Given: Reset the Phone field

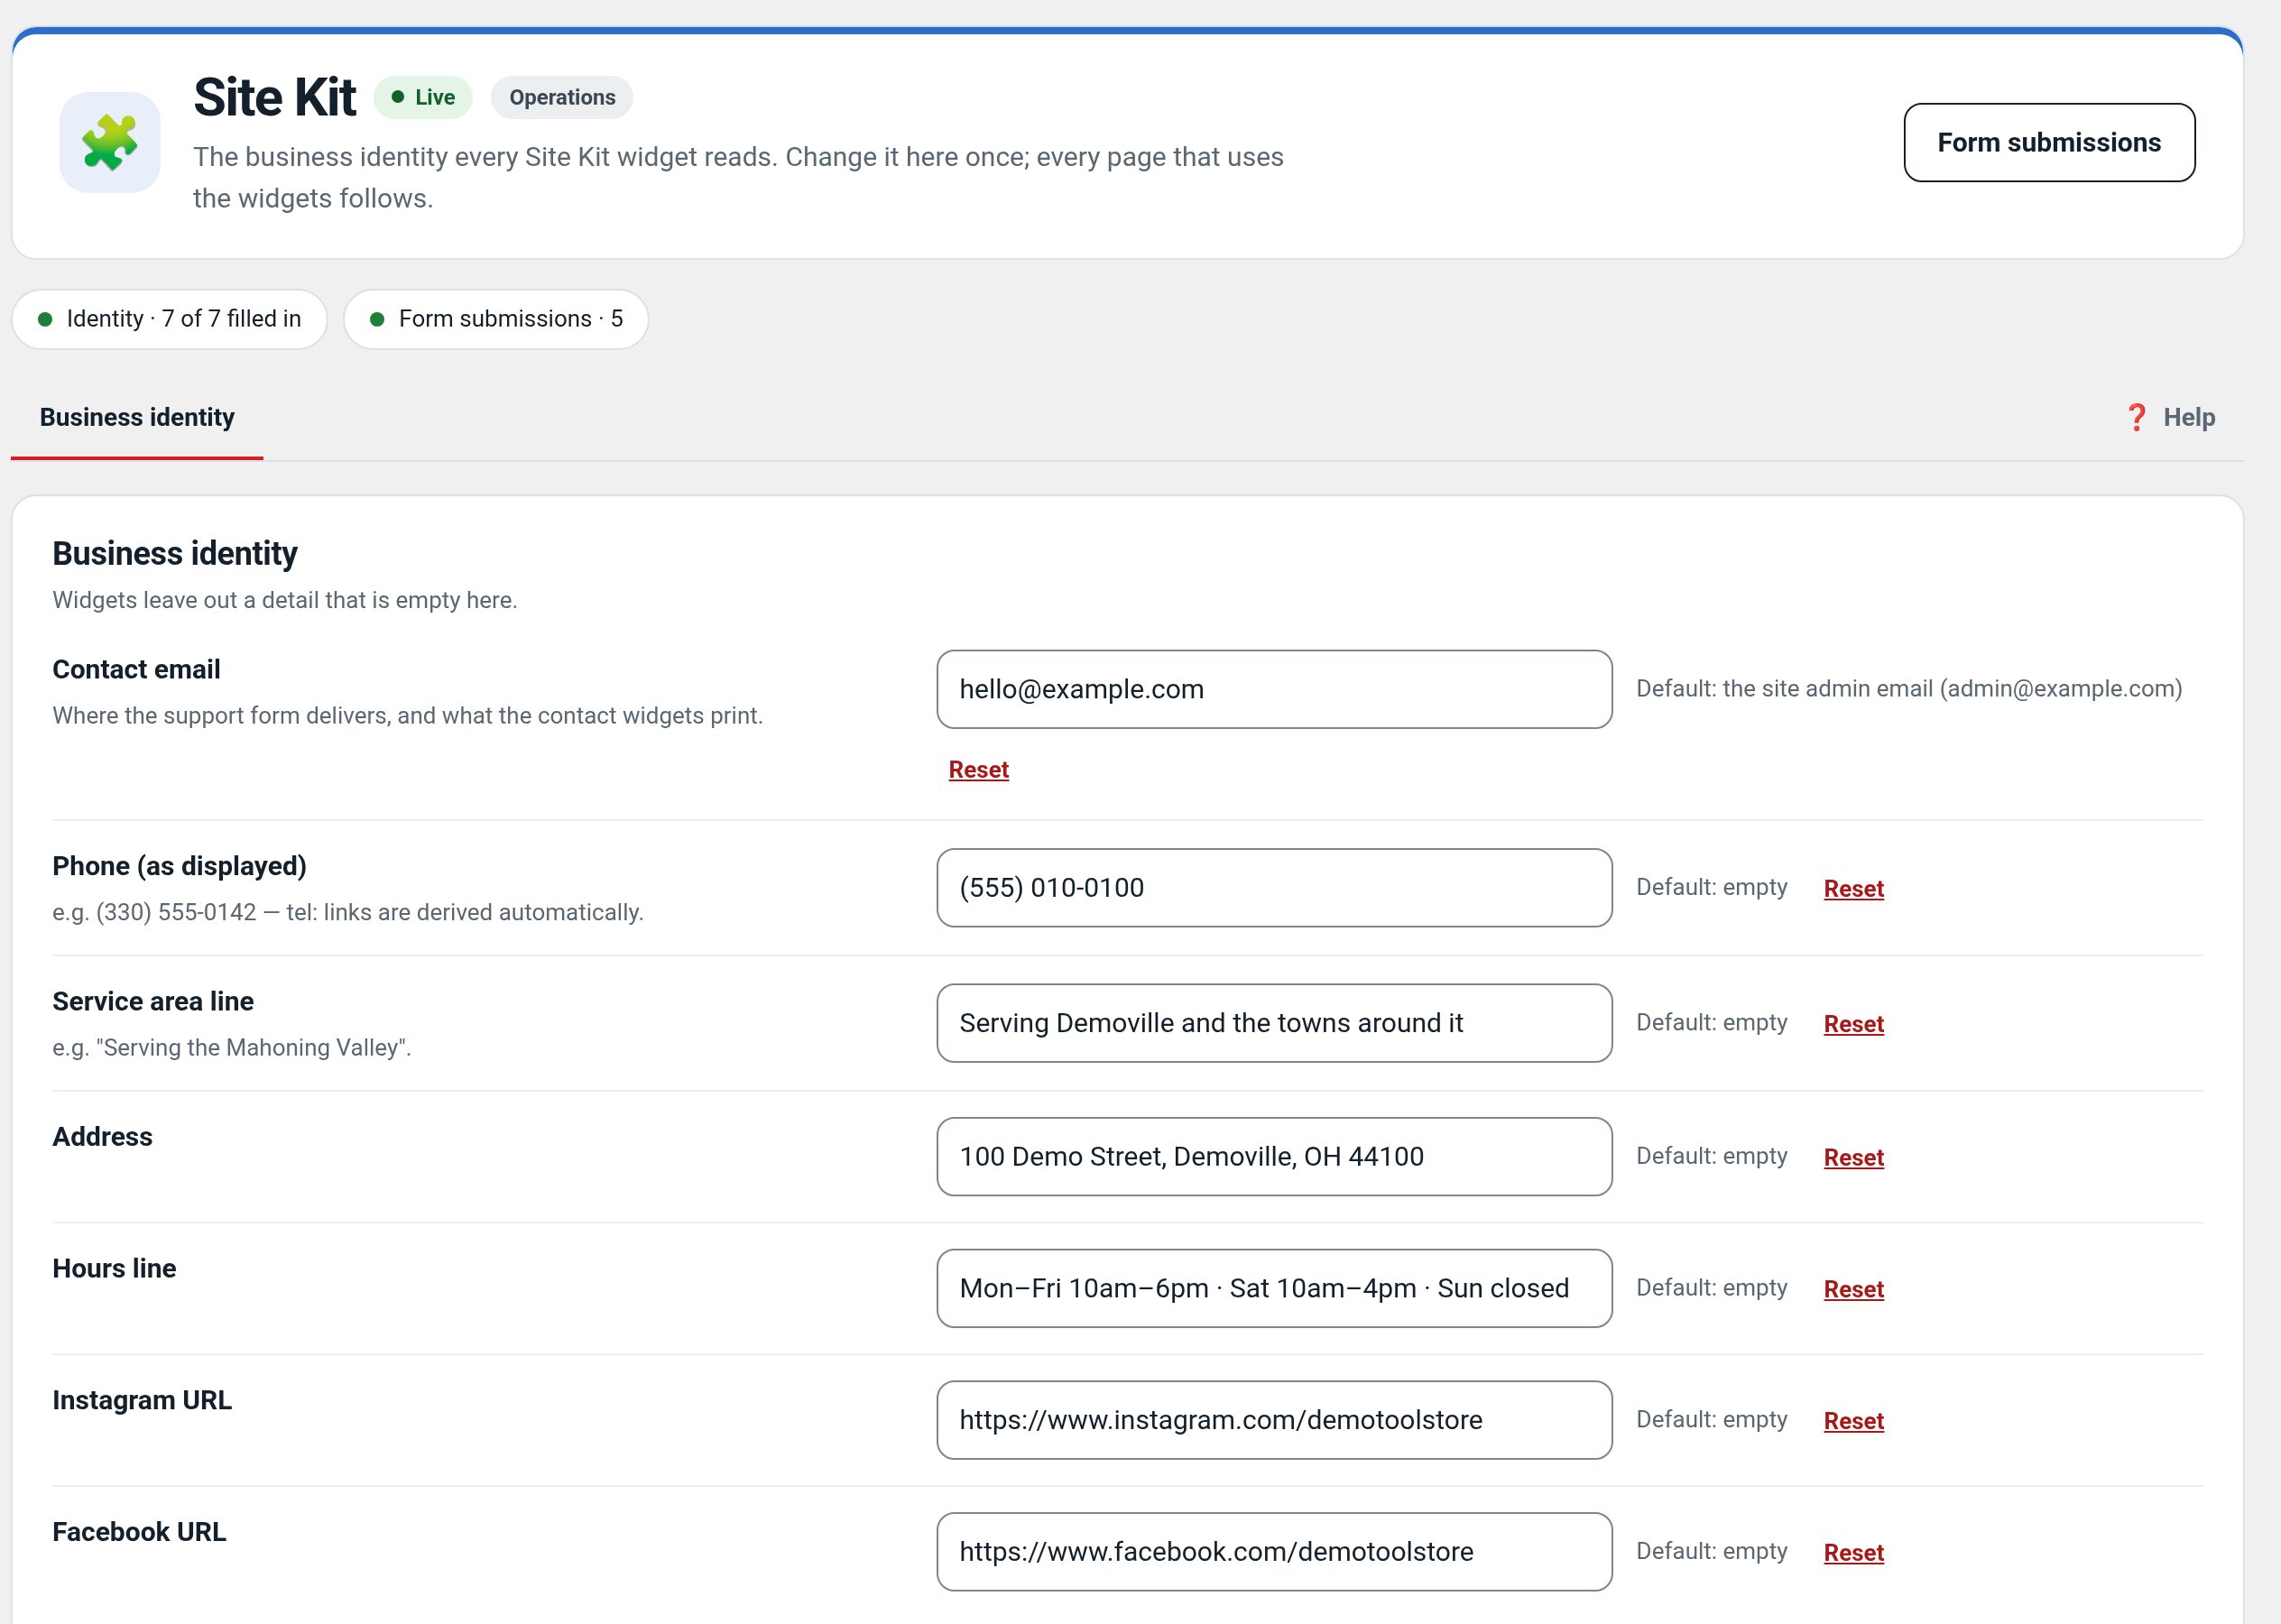Looking at the screenshot, I should pyautogui.click(x=1853, y=889).
